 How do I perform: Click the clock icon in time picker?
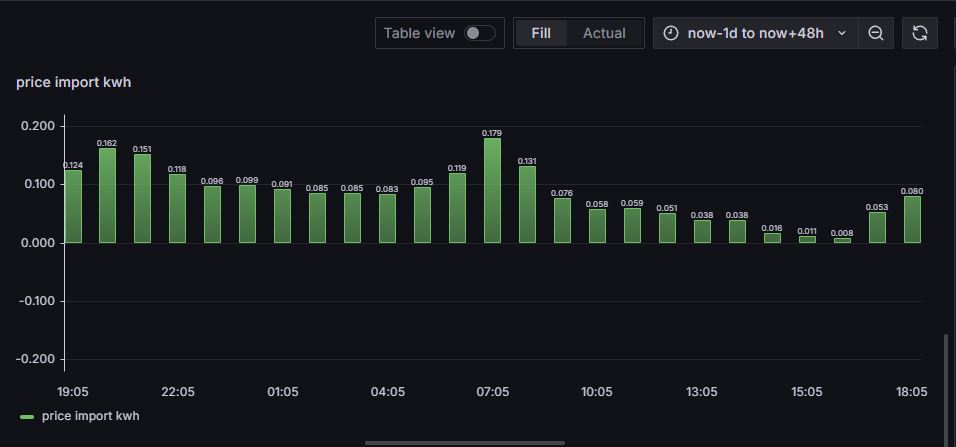pos(670,33)
